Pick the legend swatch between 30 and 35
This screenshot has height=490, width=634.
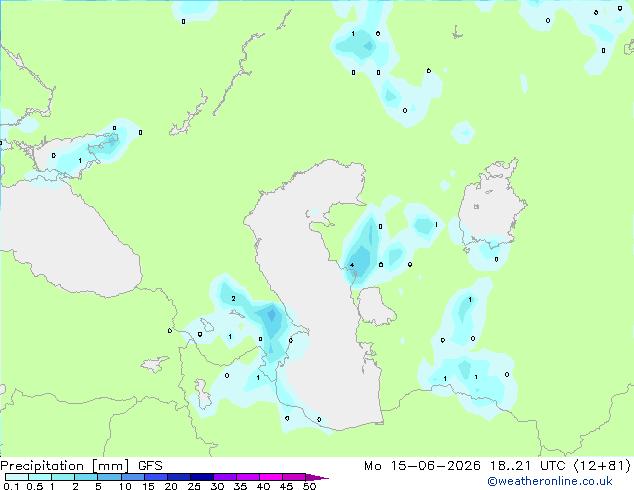224,477
